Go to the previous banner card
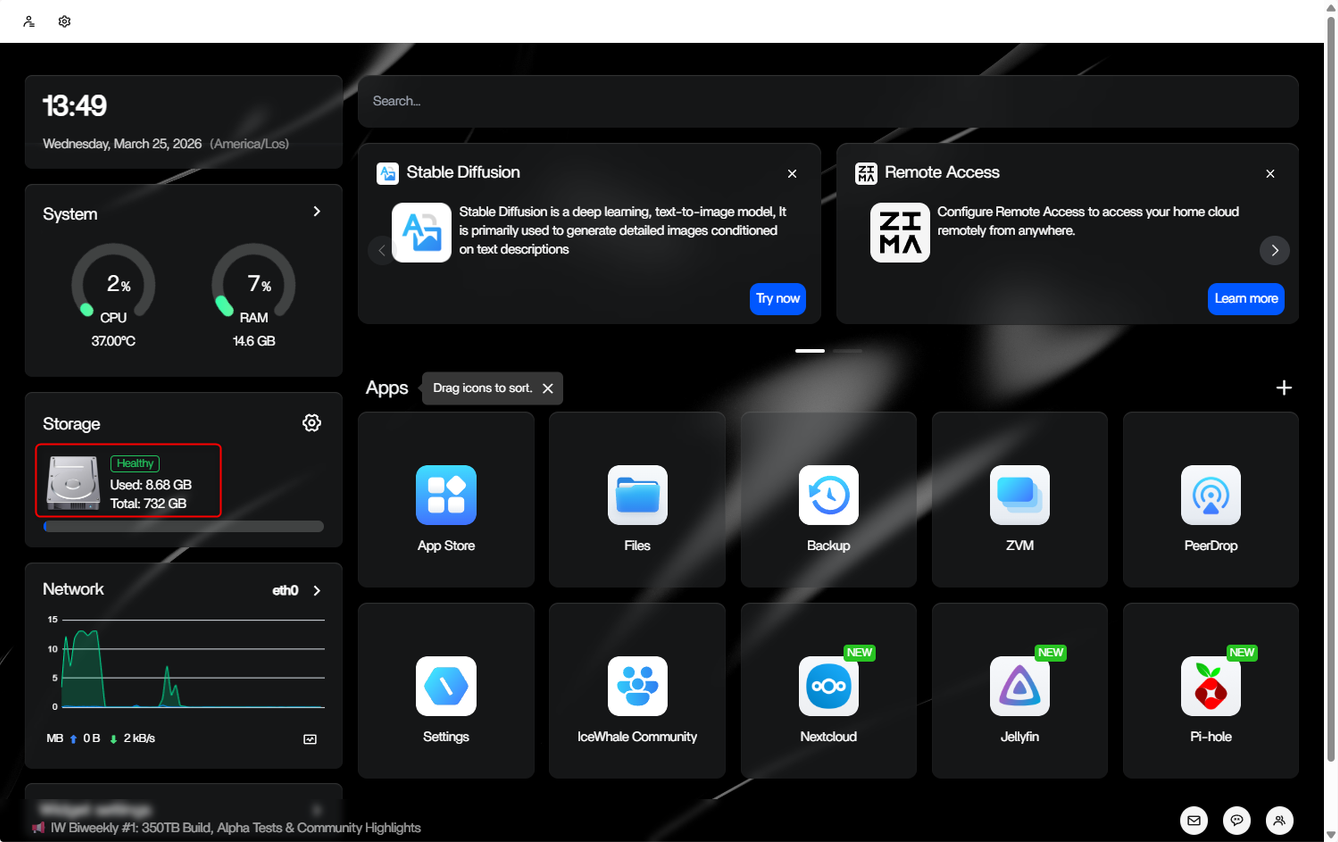The image size is (1338, 842). [382, 250]
